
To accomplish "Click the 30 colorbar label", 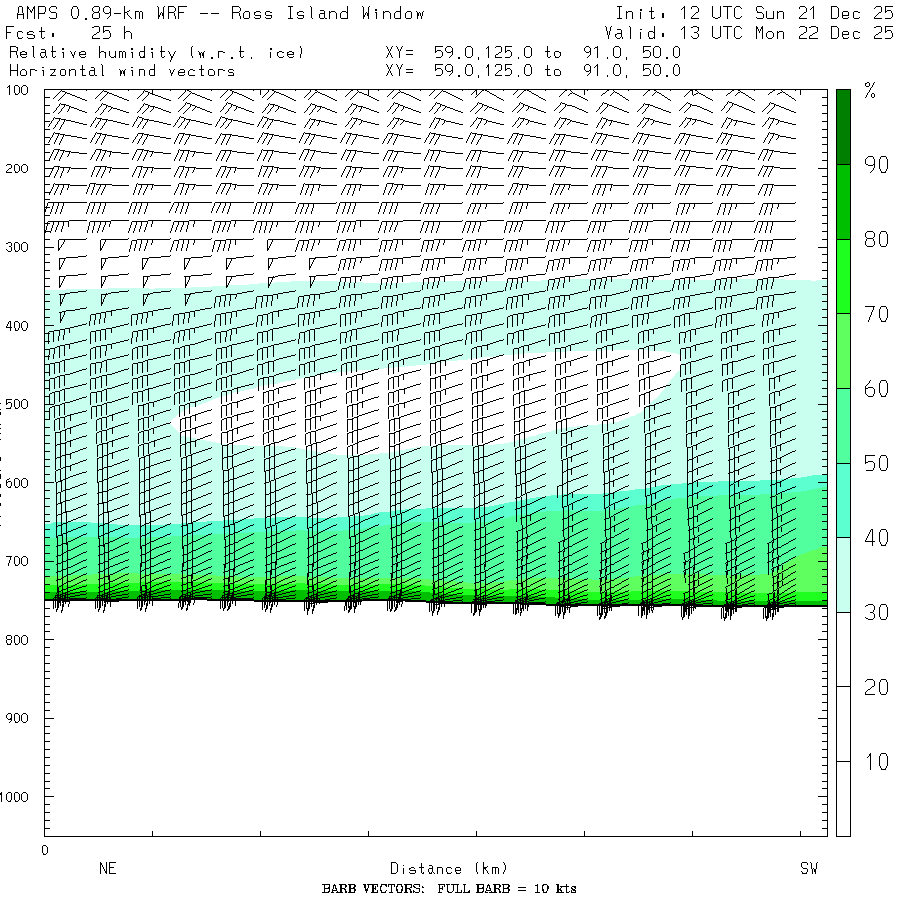I will pyautogui.click(x=876, y=613).
